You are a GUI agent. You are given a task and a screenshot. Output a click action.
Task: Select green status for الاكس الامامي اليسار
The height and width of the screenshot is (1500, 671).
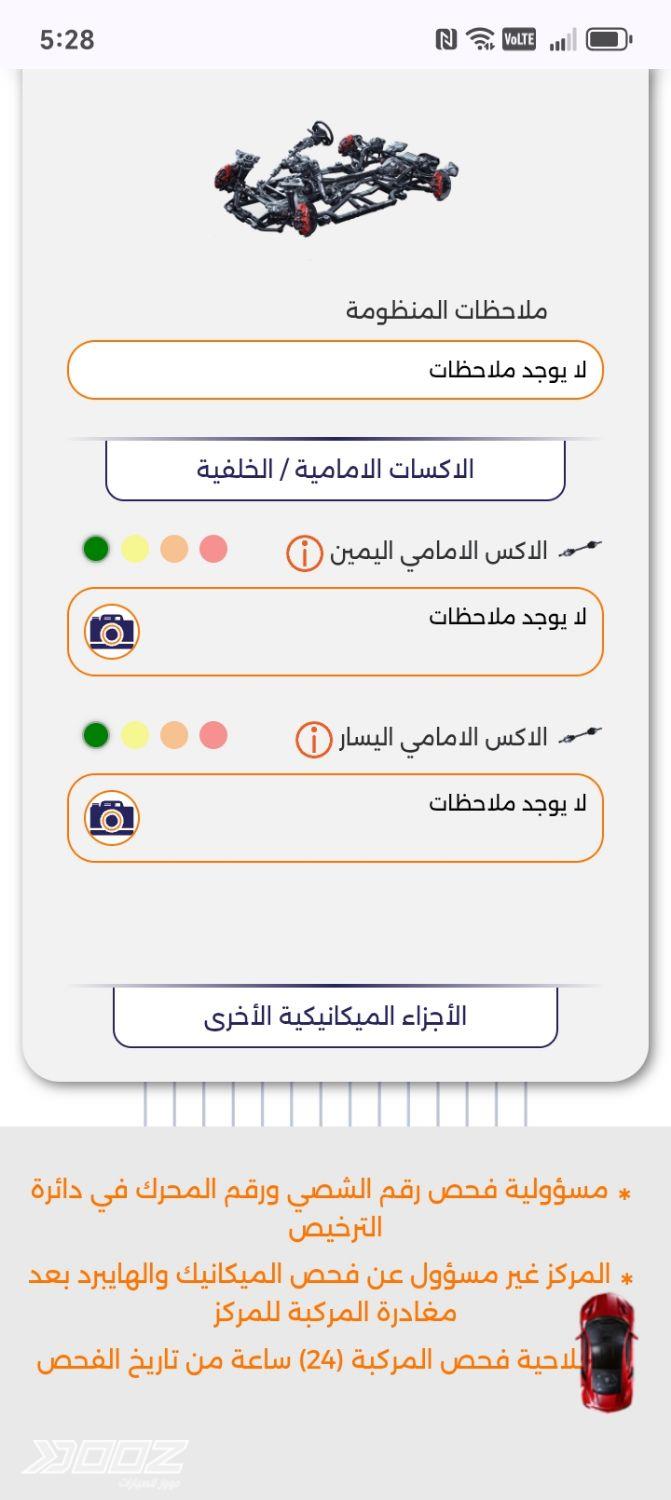96,736
